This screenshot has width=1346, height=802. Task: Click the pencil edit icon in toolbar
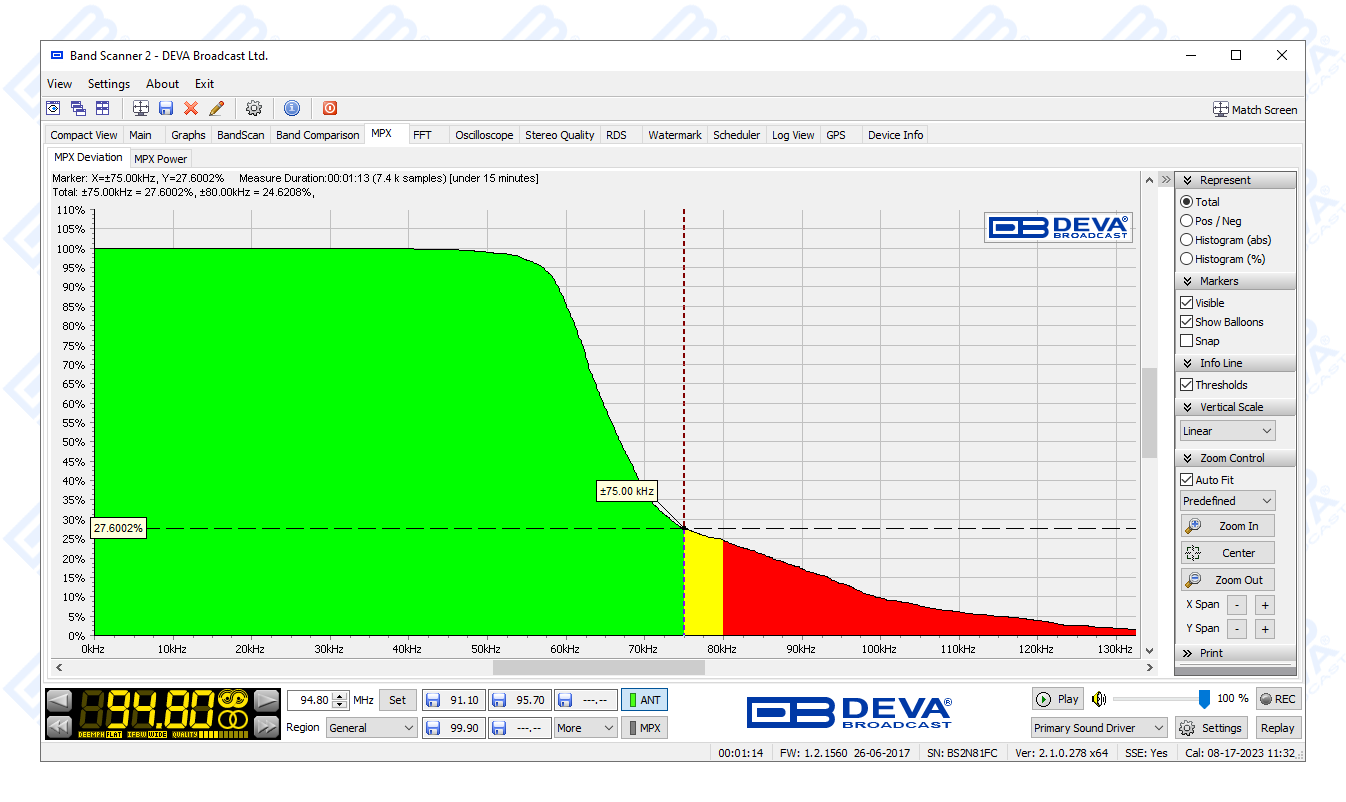(x=216, y=108)
